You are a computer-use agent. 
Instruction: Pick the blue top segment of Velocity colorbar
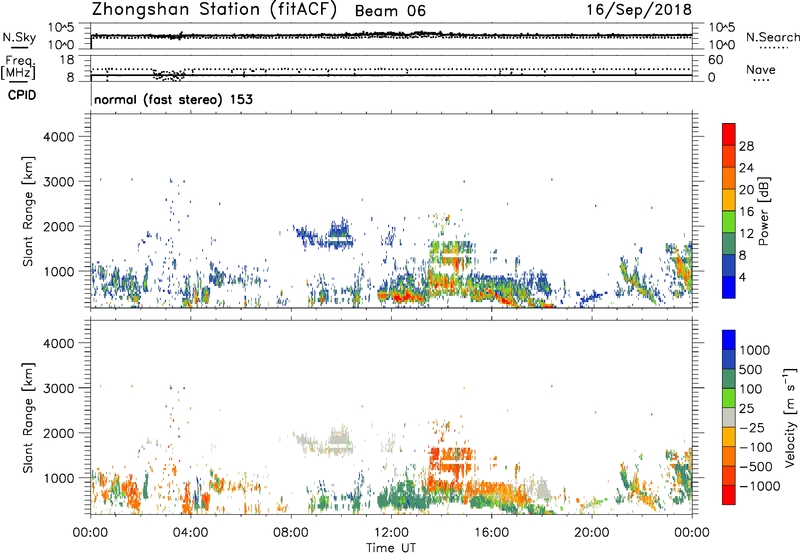(729, 340)
